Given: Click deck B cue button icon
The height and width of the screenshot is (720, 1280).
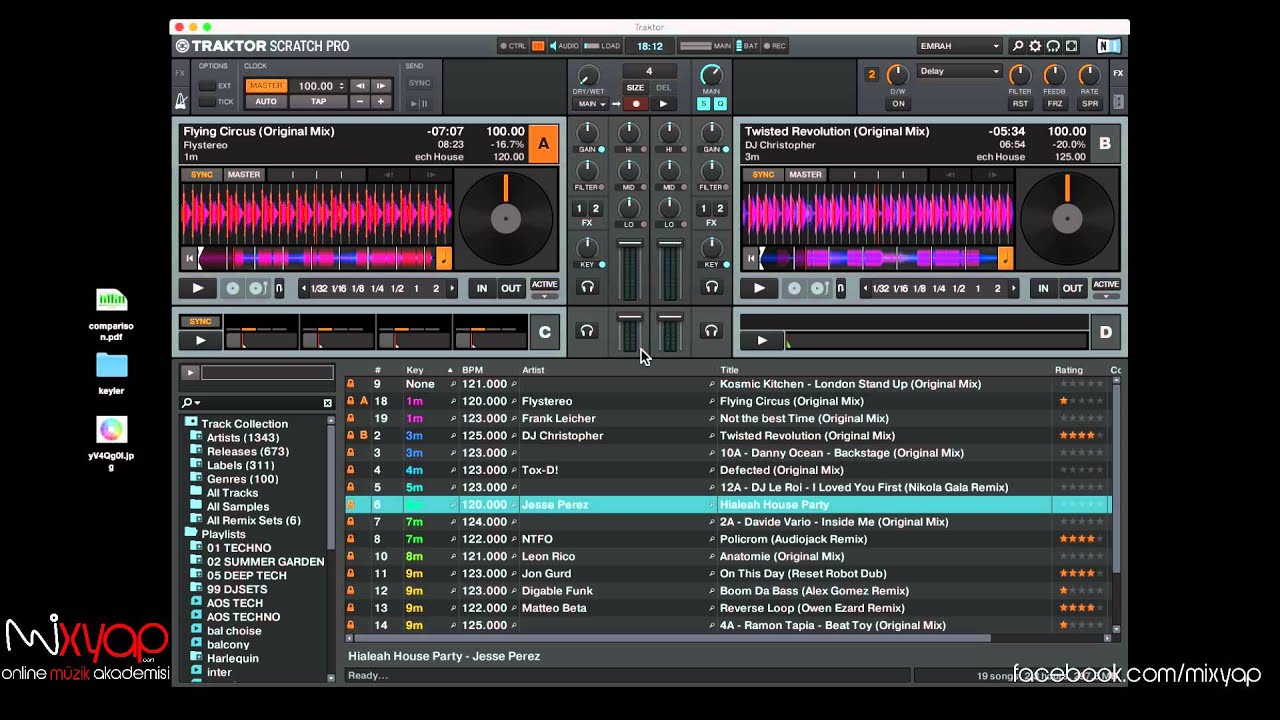Looking at the screenshot, I should point(794,288).
